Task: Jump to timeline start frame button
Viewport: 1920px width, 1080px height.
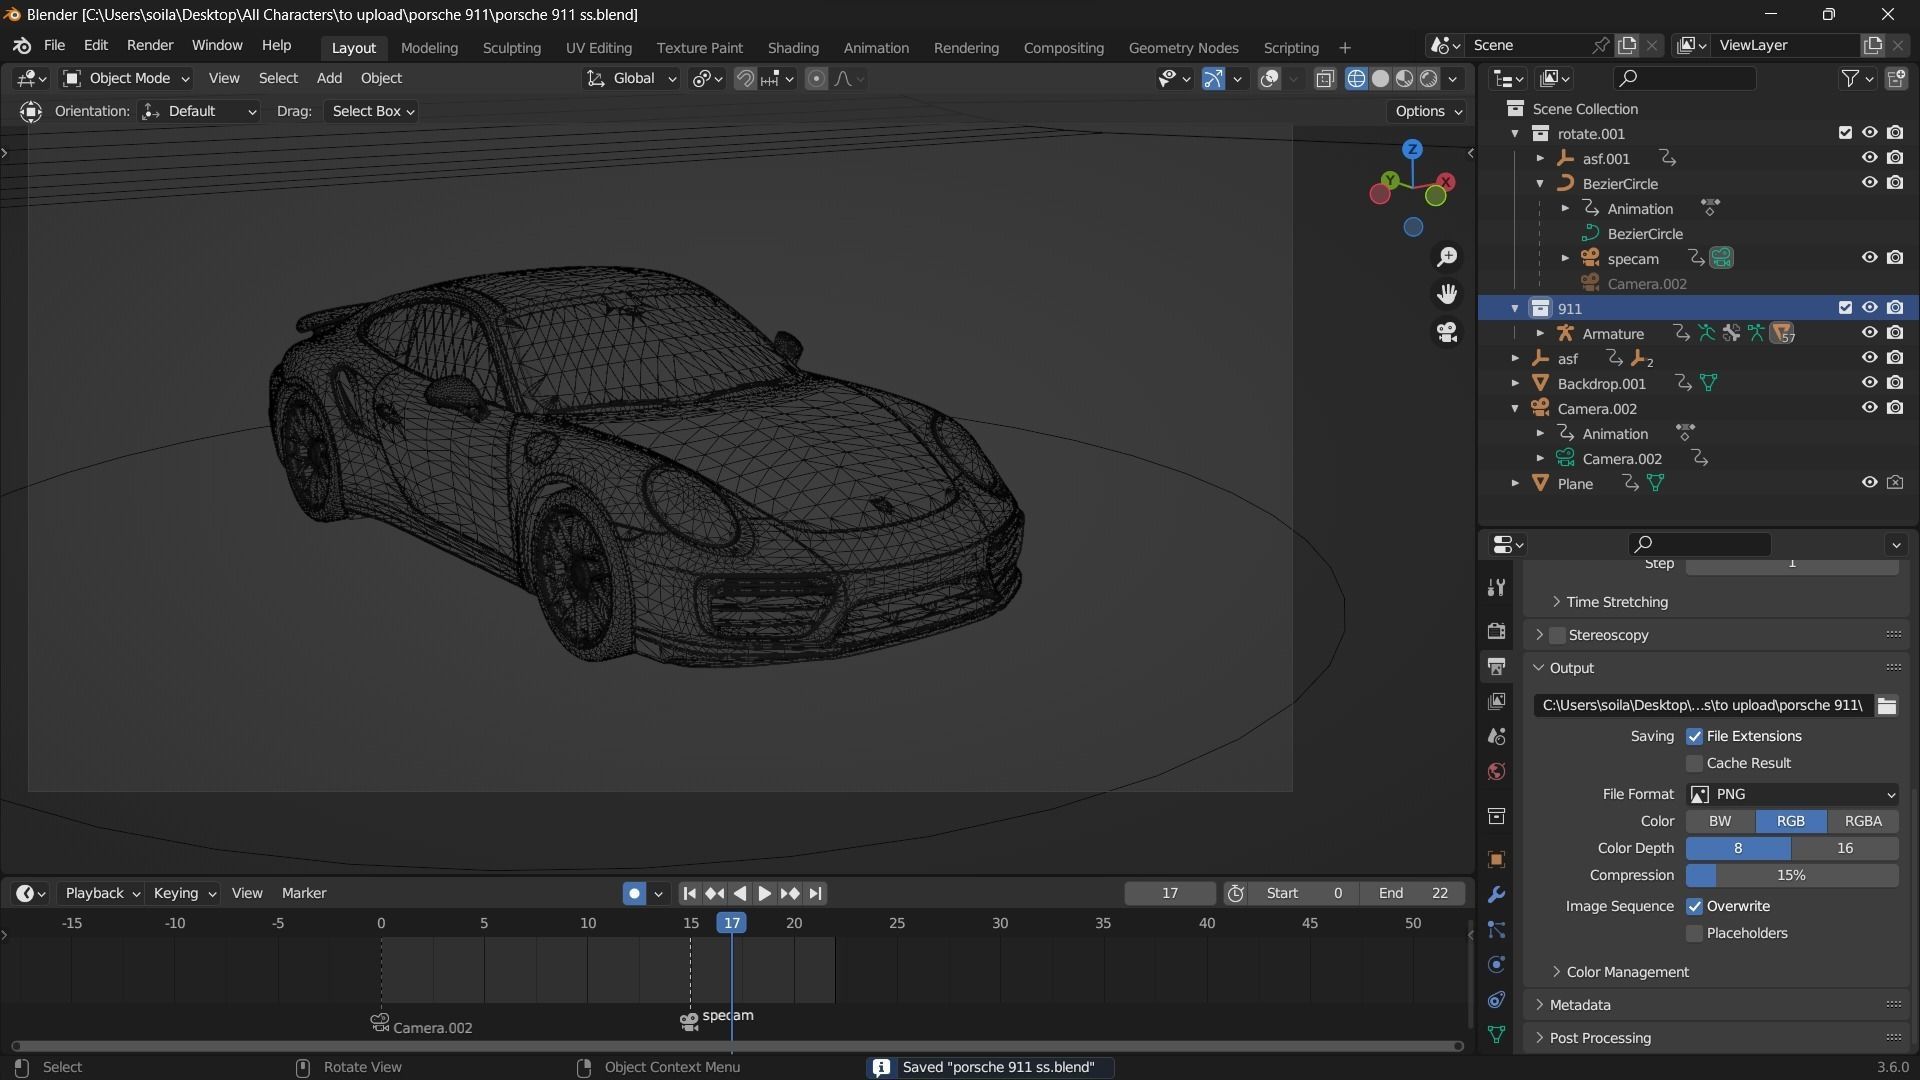Action: click(690, 893)
